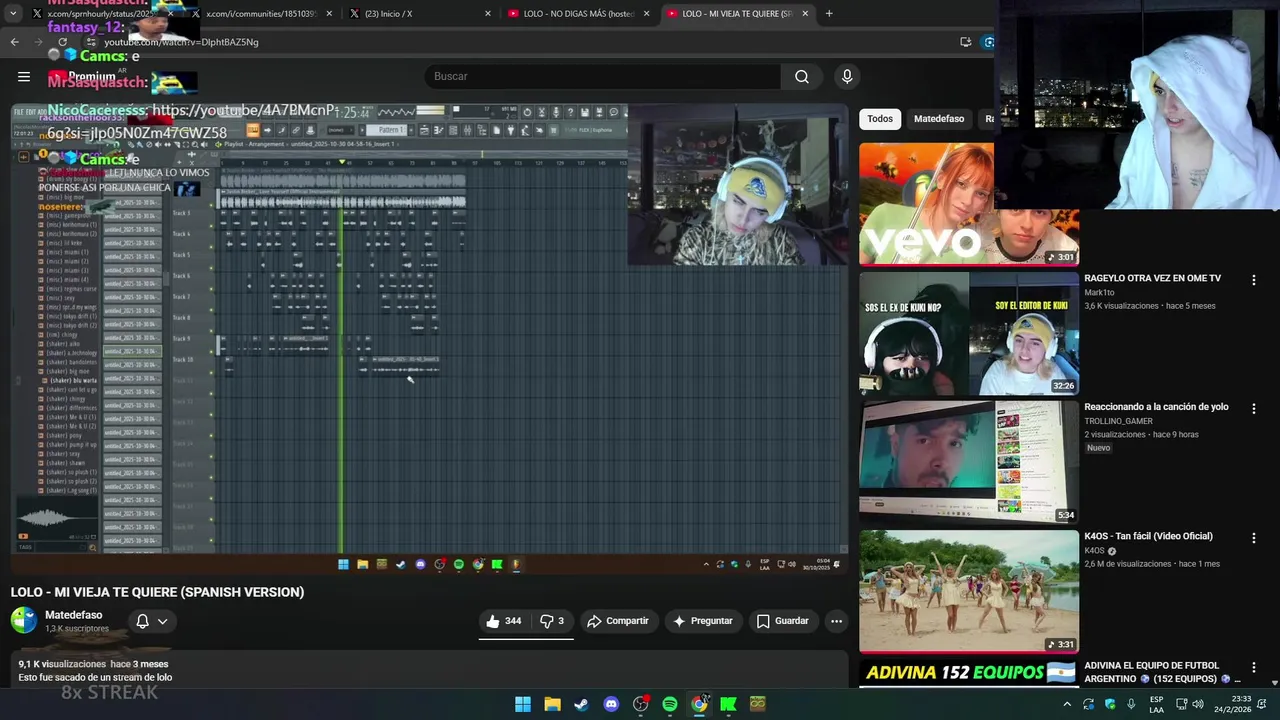Screen dimensions: 1280x720
Task: Open the Minecraft-style icon on taskbar
Action: click(758, 704)
